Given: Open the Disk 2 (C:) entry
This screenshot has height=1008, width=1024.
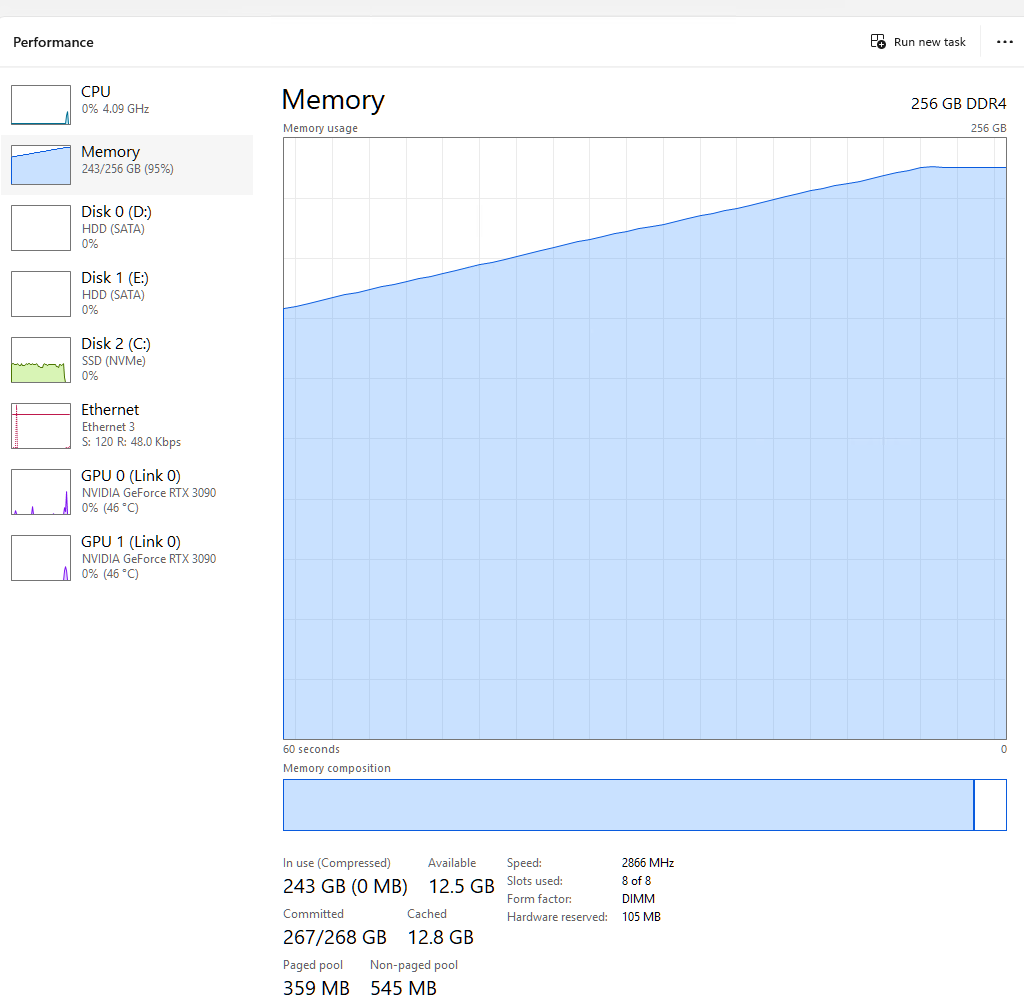Looking at the screenshot, I should tap(127, 360).
